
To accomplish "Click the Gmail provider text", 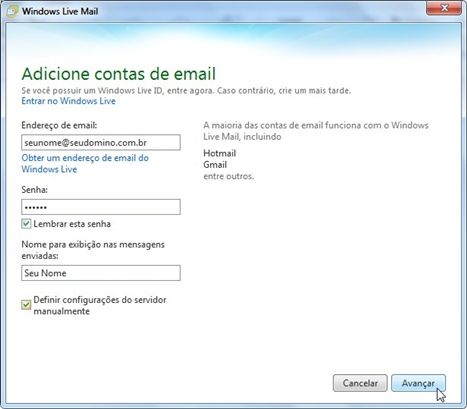I will click(x=215, y=165).
